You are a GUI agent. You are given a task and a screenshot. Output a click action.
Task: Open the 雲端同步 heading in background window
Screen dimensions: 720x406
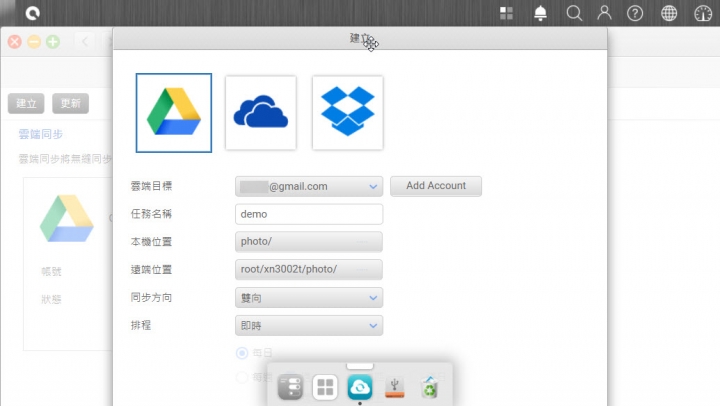[40, 134]
